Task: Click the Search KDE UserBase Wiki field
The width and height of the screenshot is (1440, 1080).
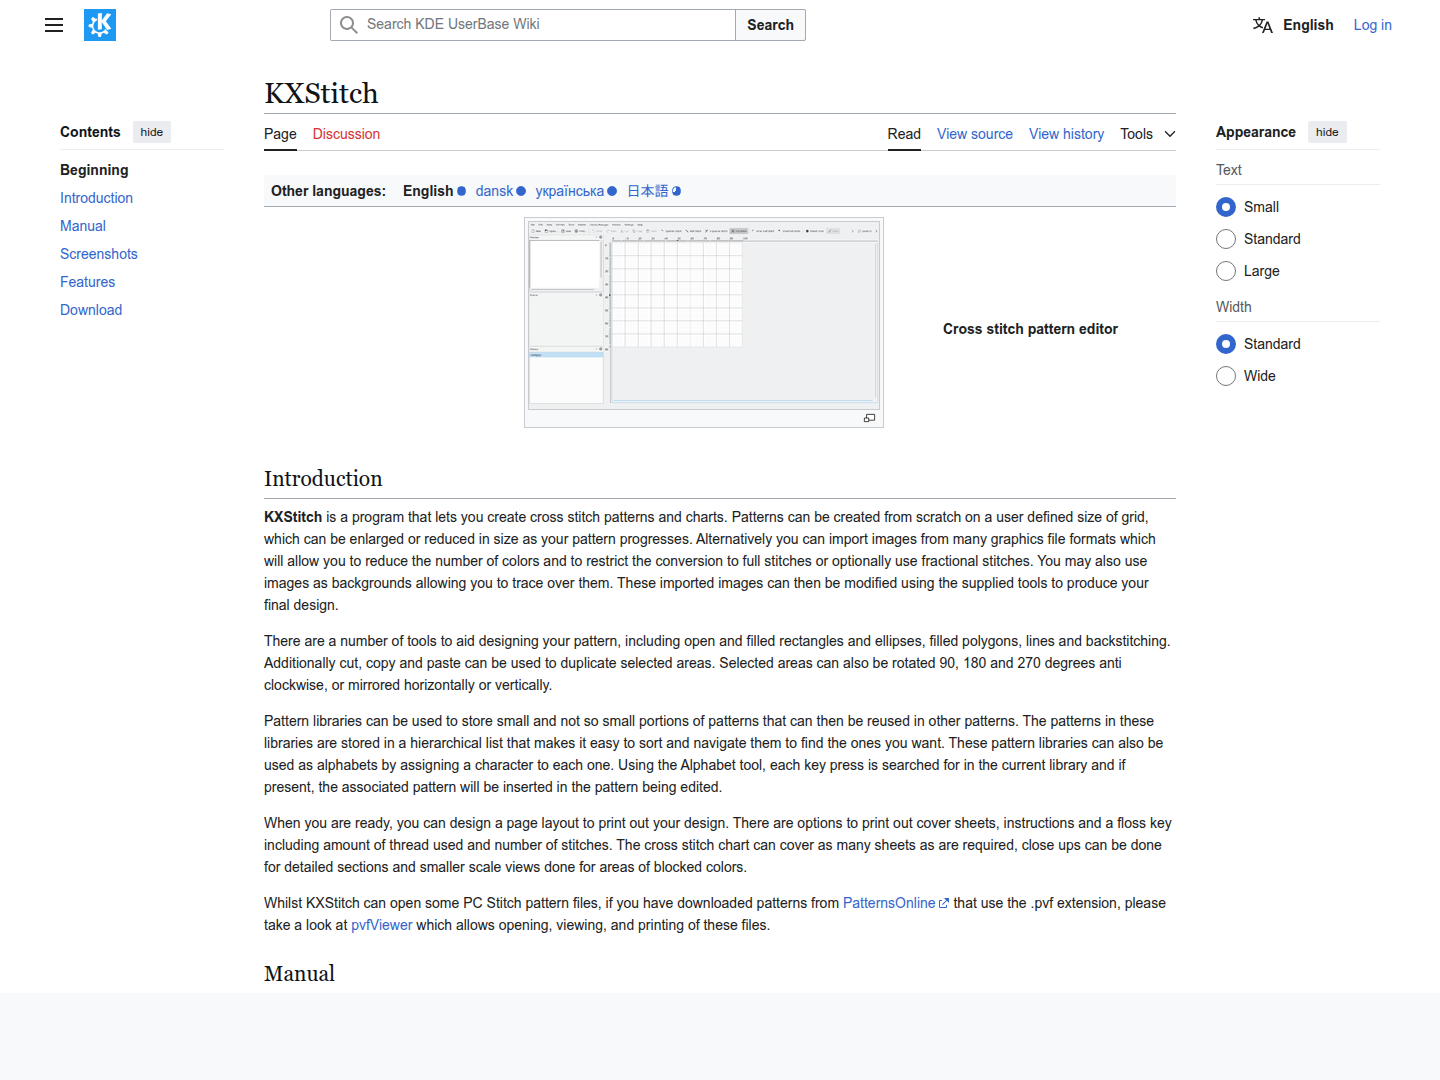Action: (x=533, y=25)
